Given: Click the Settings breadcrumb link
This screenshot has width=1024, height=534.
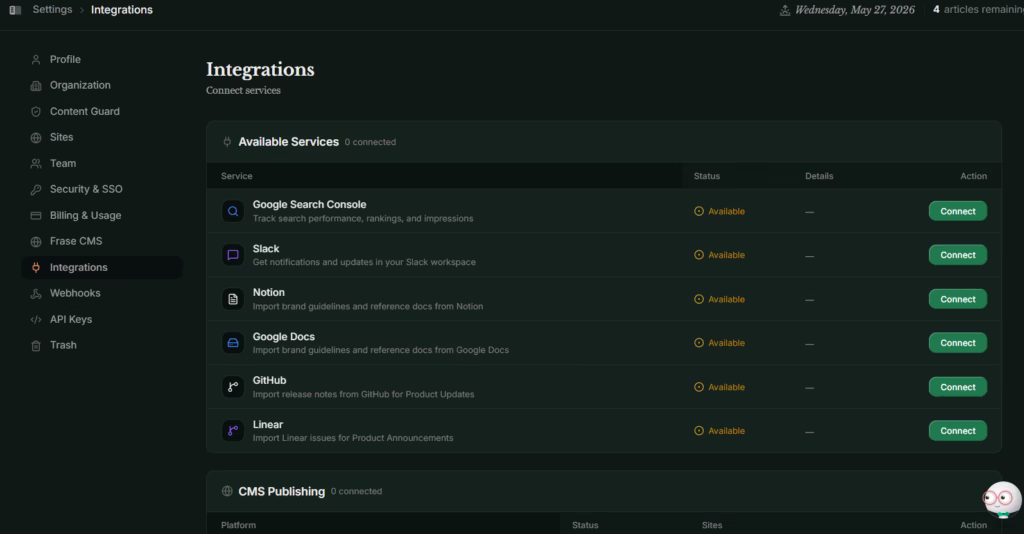Looking at the screenshot, I should click(52, 10).
